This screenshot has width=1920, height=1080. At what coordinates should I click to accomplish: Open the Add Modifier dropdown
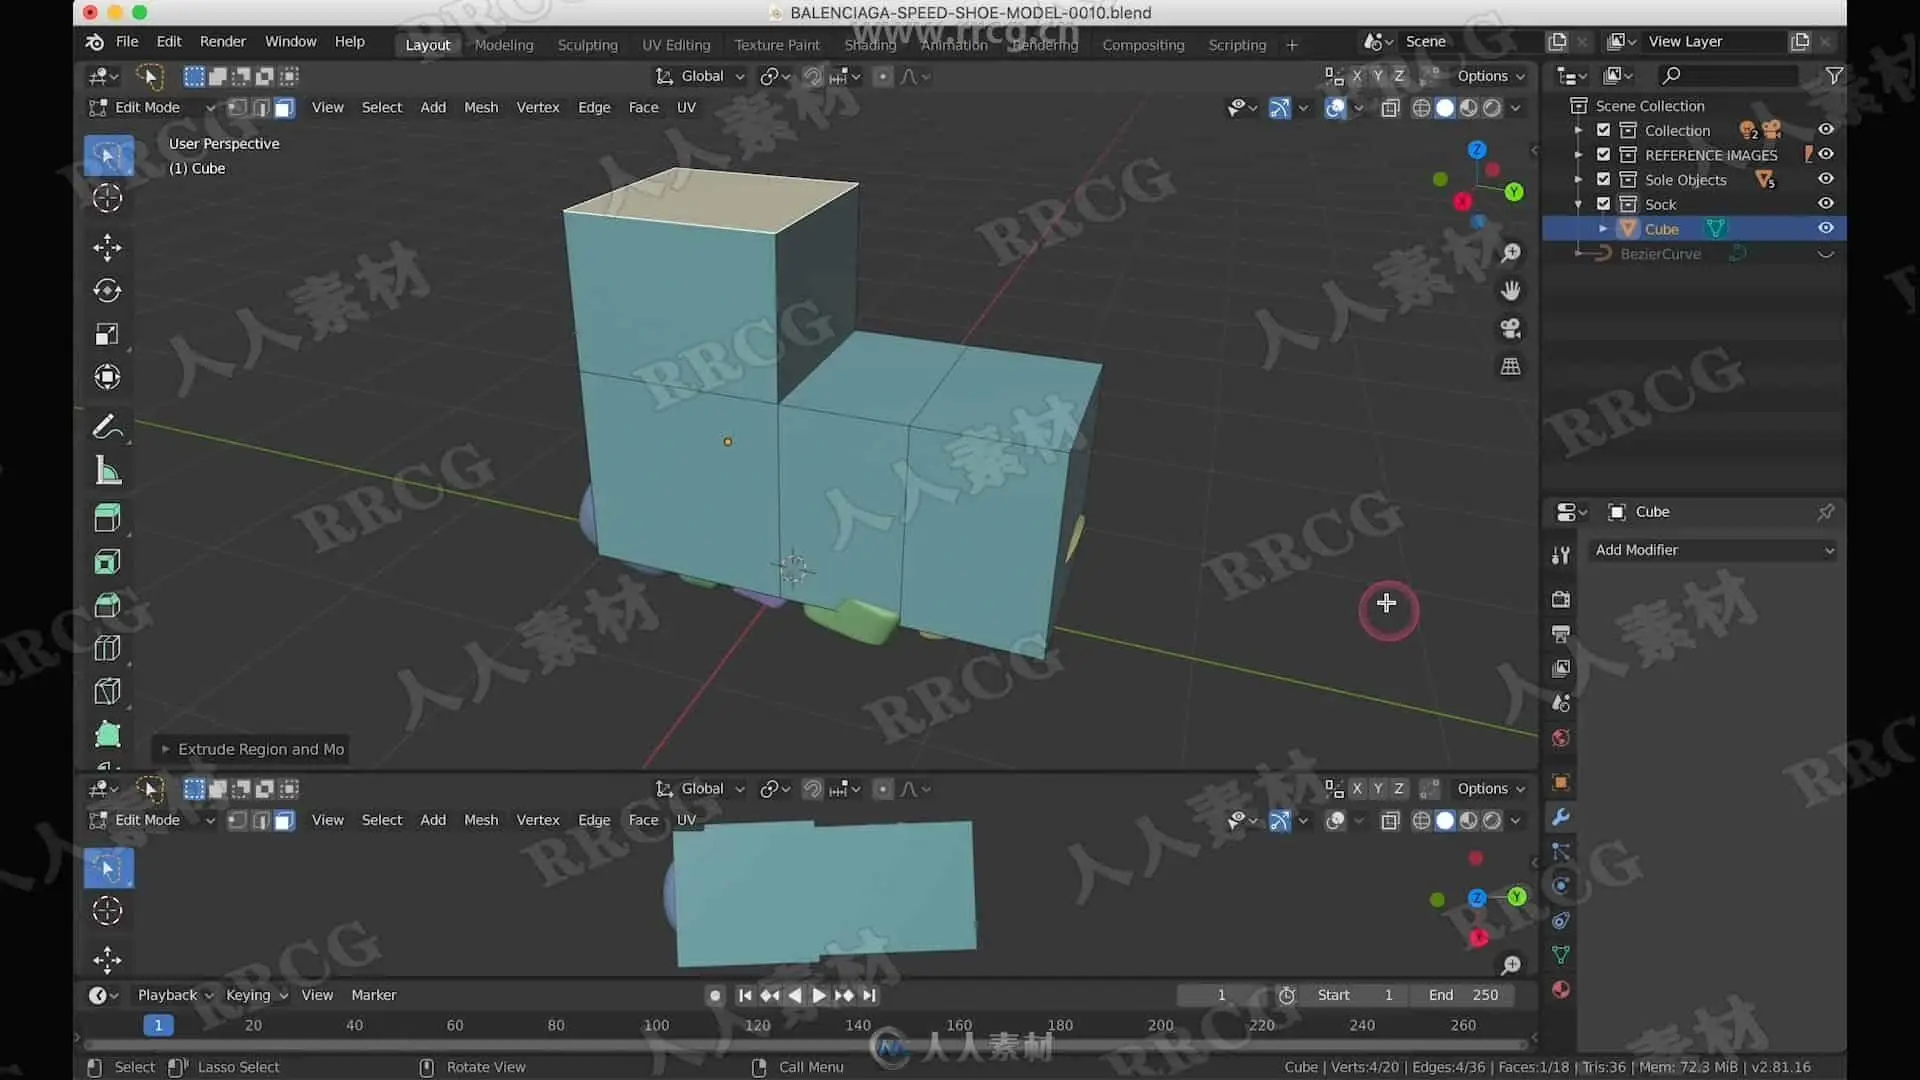(1713, 550)
